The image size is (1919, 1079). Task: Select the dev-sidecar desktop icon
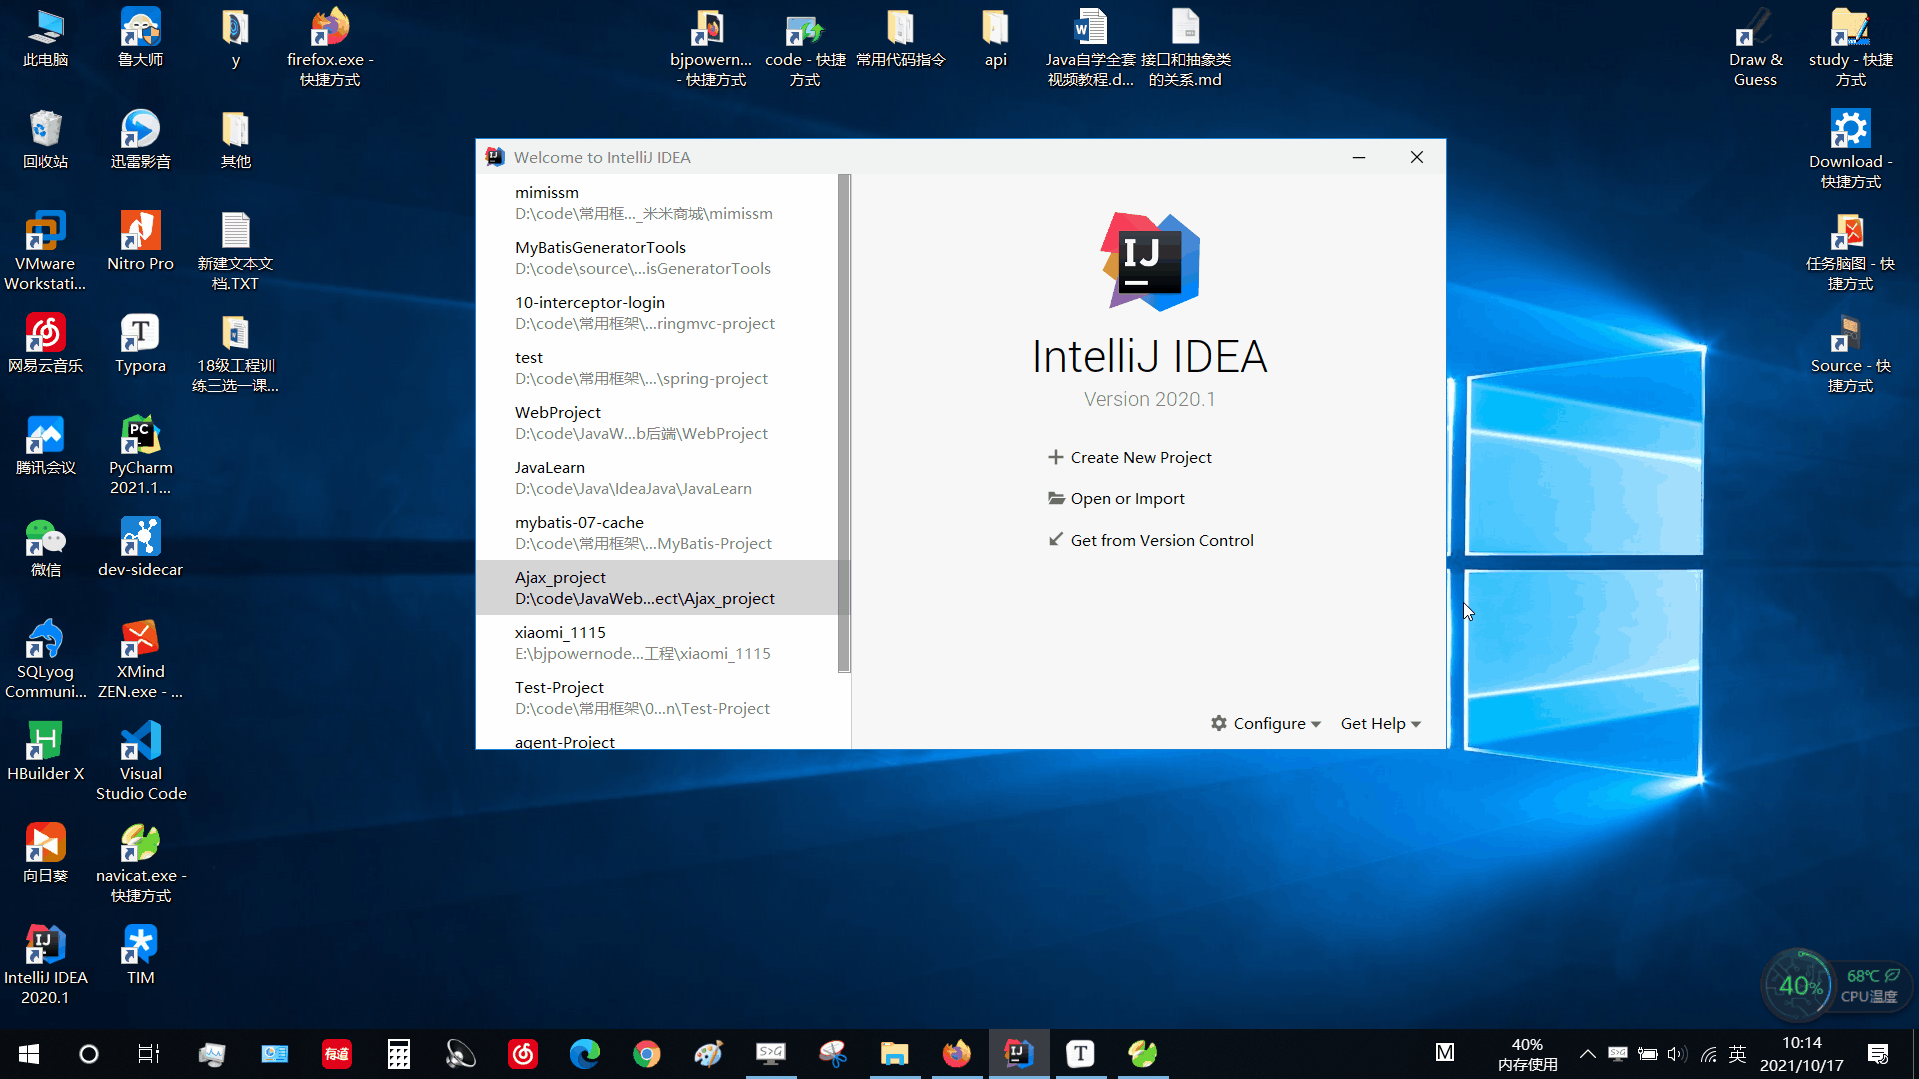point(141,548)
